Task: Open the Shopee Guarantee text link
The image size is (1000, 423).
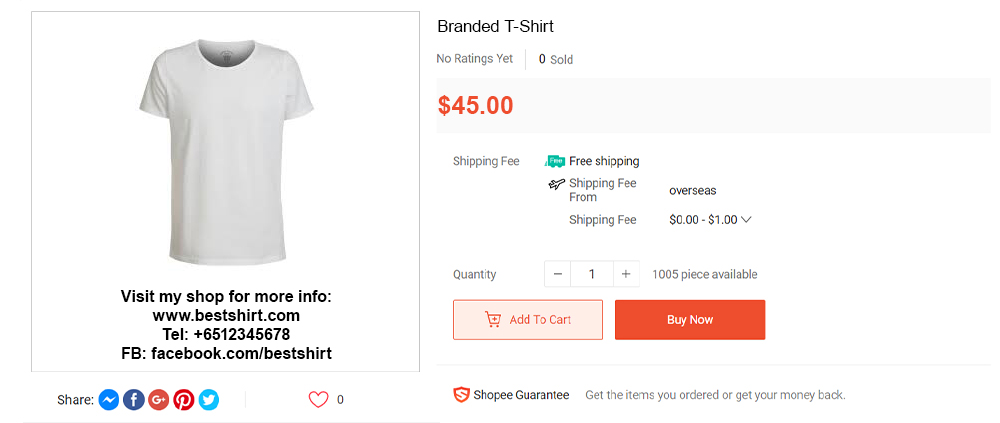Action: pos(521,395)
